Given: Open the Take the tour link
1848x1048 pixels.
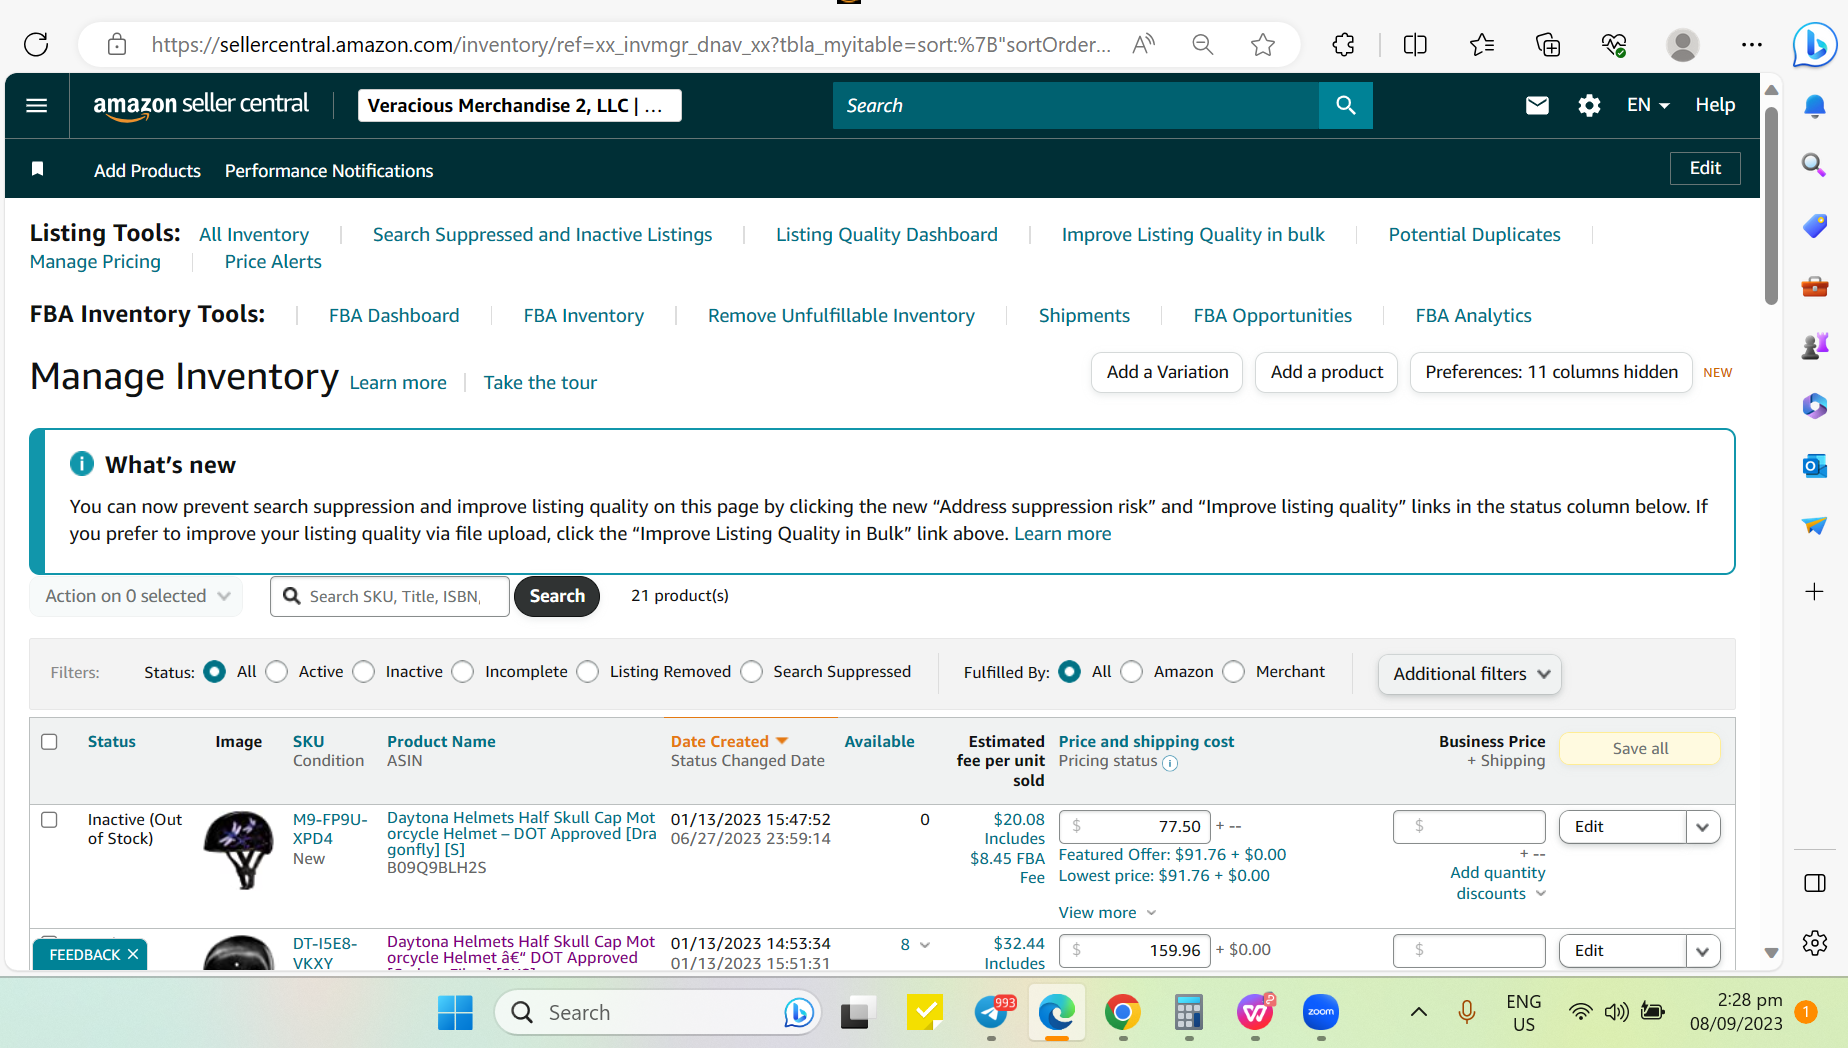Looking at the screenshot, I should click(540, 383).
